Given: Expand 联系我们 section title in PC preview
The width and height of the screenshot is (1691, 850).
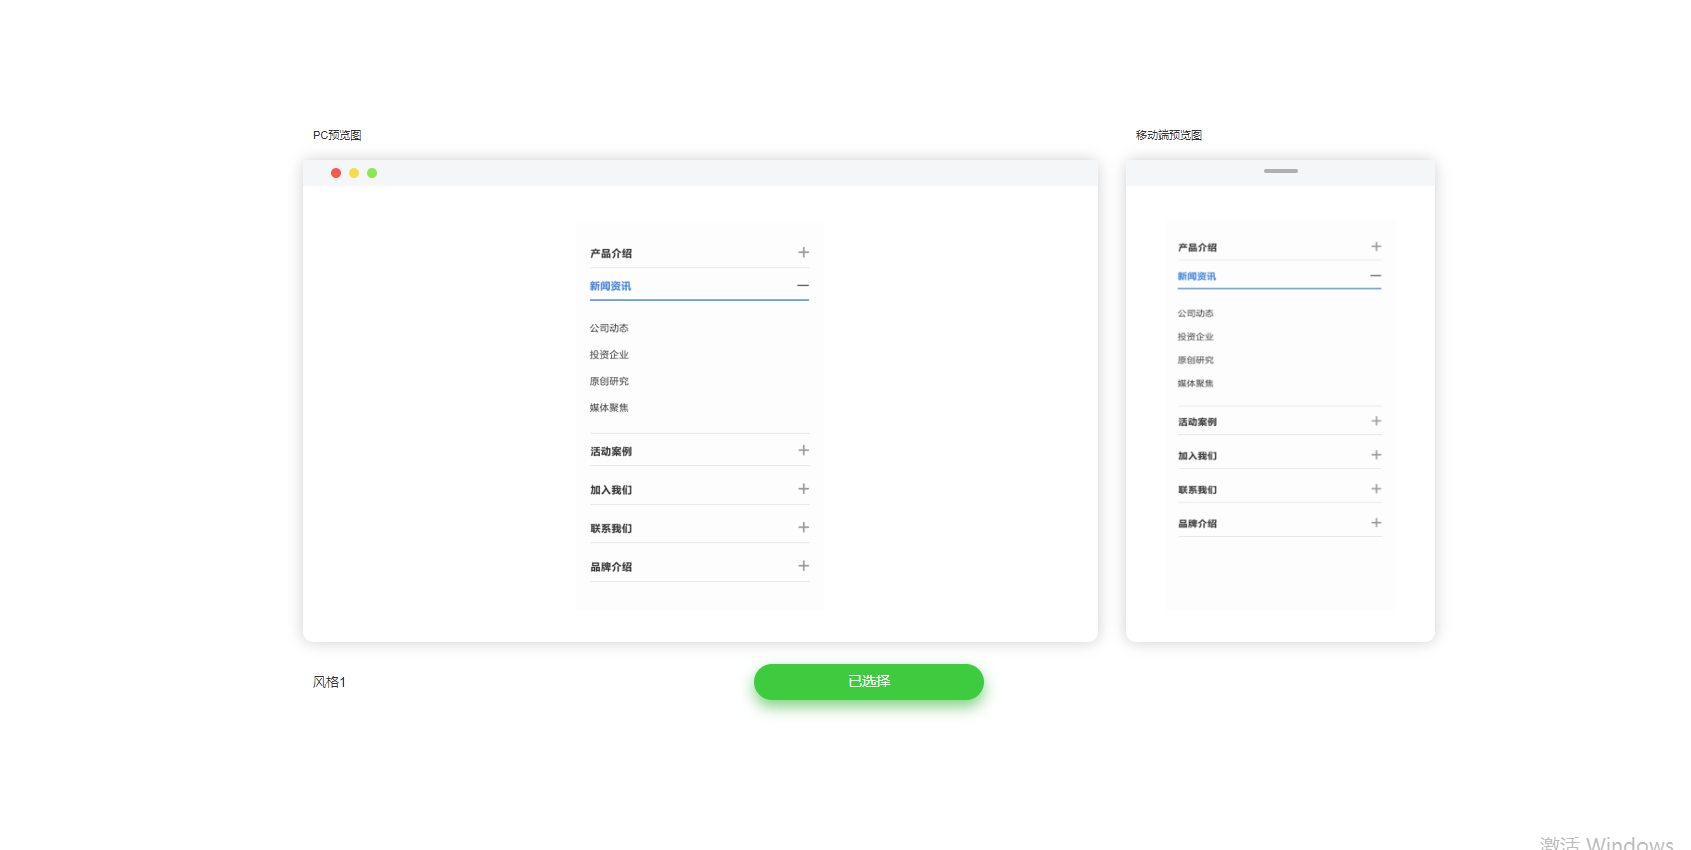Looking at the screenshot, I should [x=611, y=528].
